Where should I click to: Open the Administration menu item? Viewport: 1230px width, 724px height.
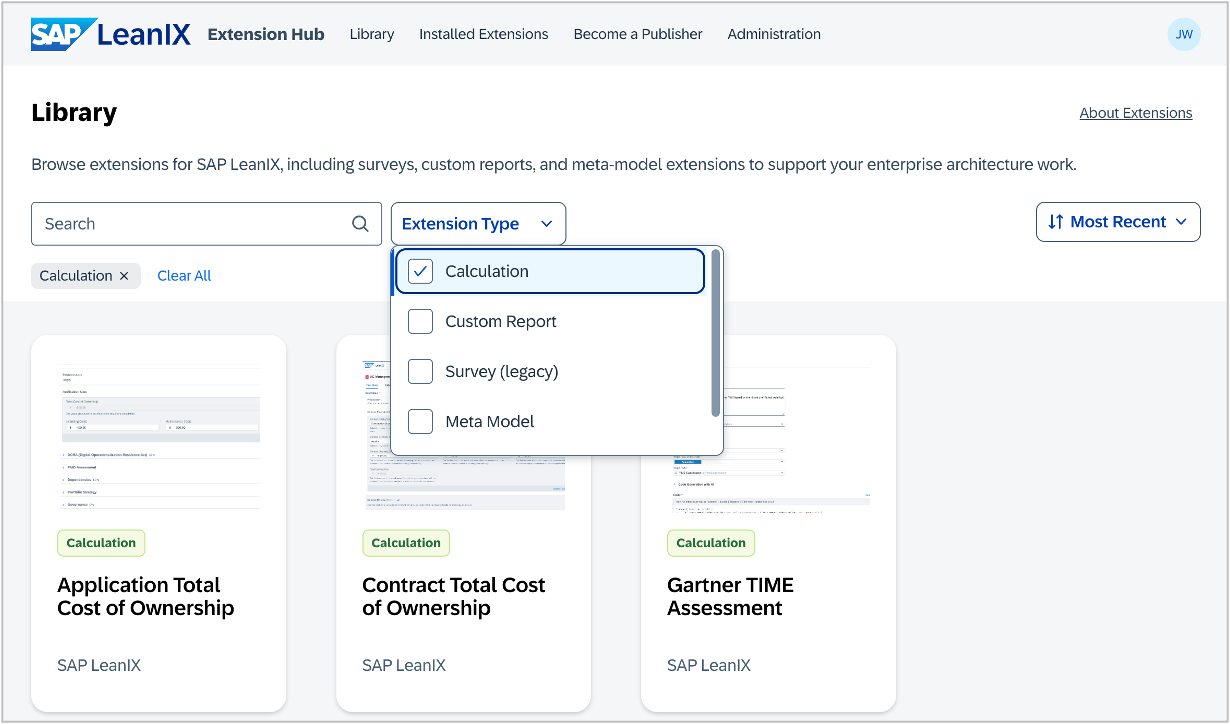coord(774,34)
